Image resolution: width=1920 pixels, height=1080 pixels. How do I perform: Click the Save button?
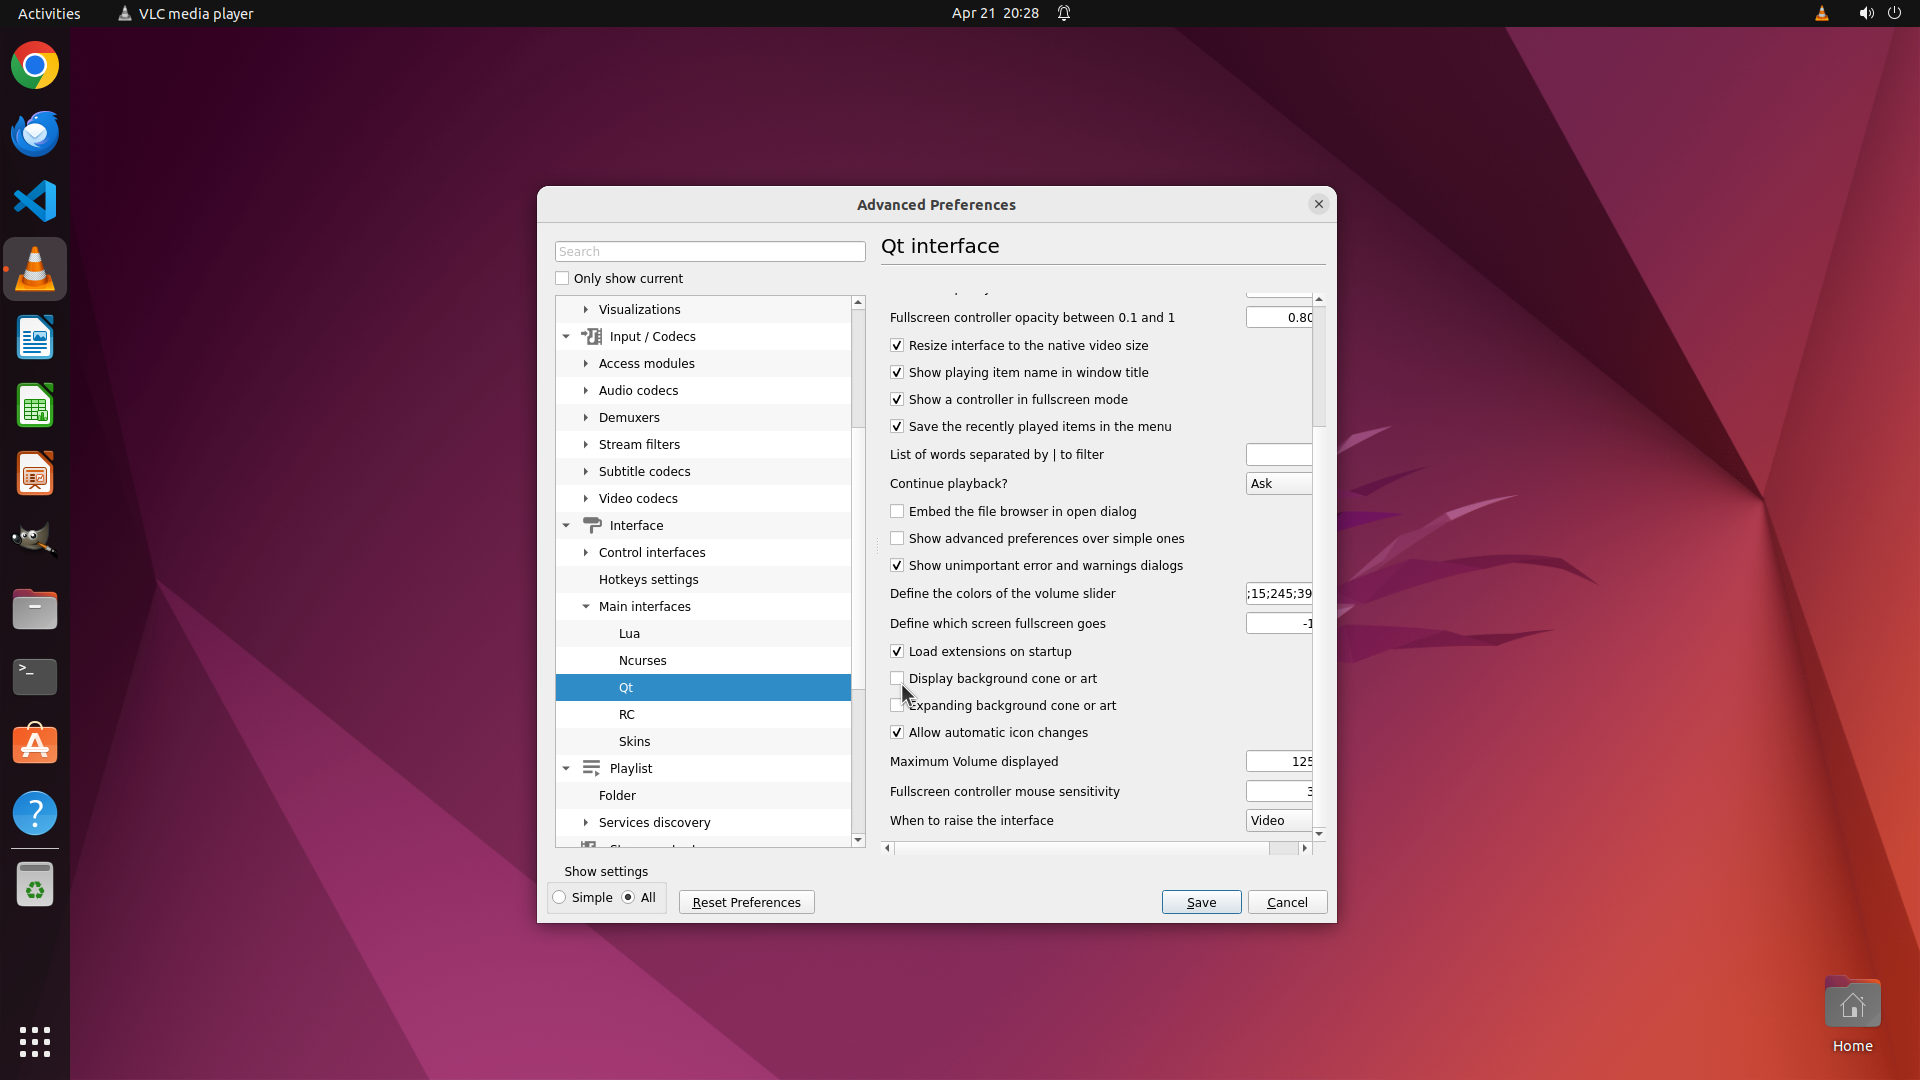coord(1201,902)
